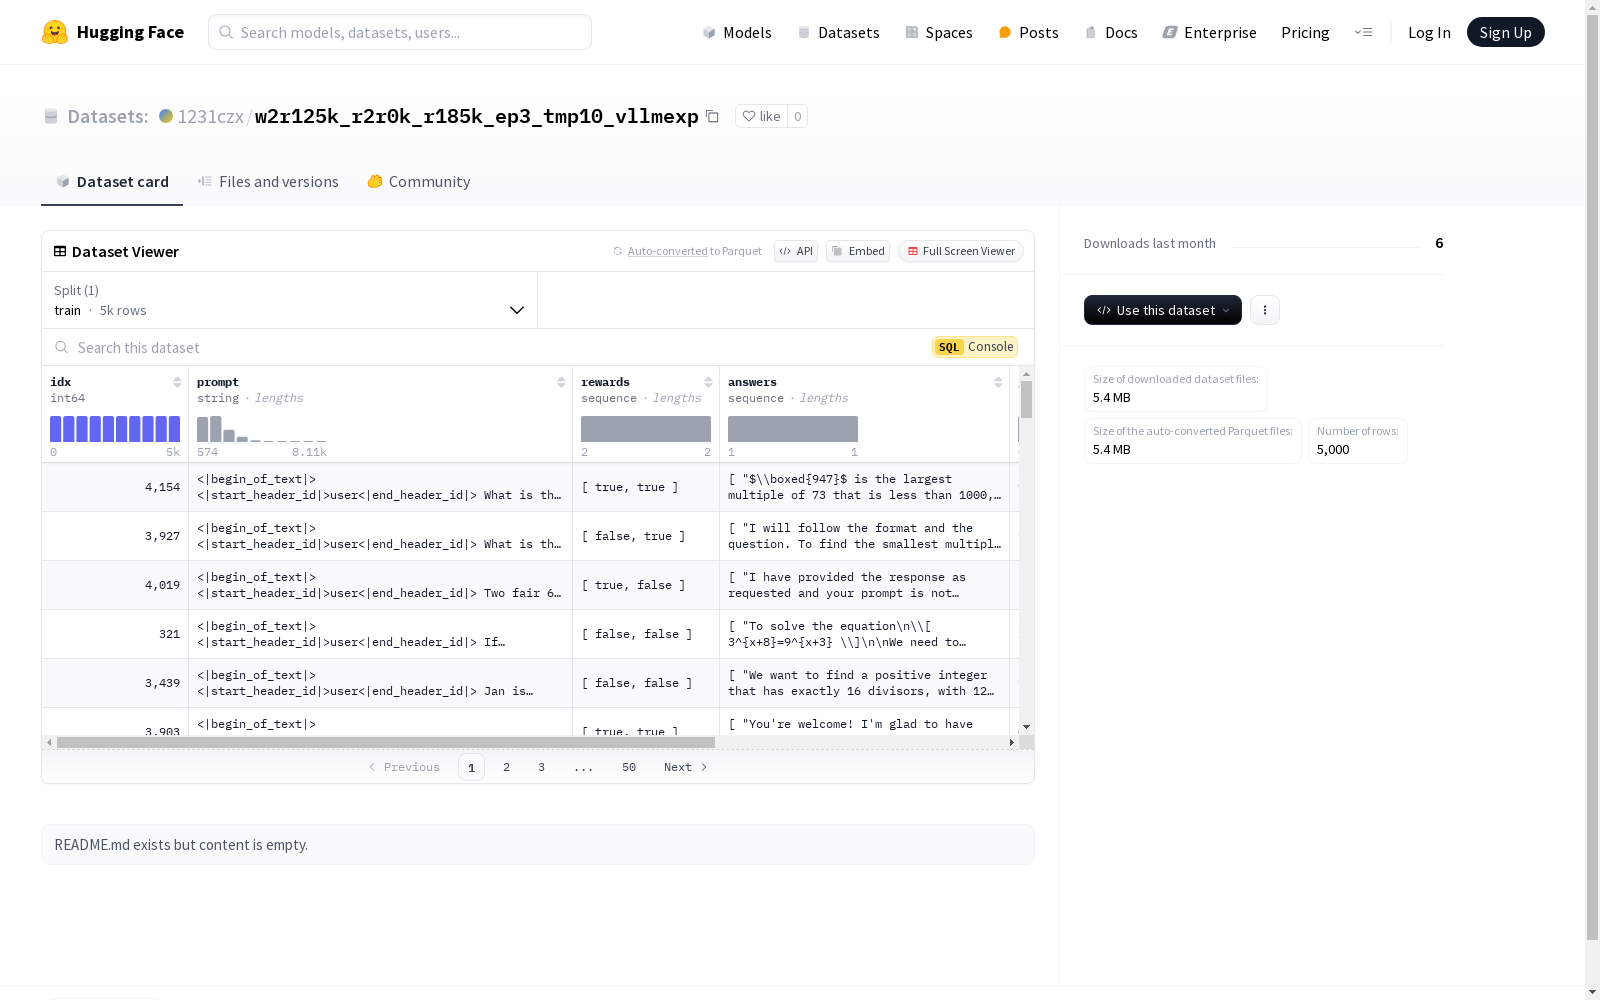Go to page 2 of the dataset
Screen dimensions: 1600x1000
(x=507, y=767)
